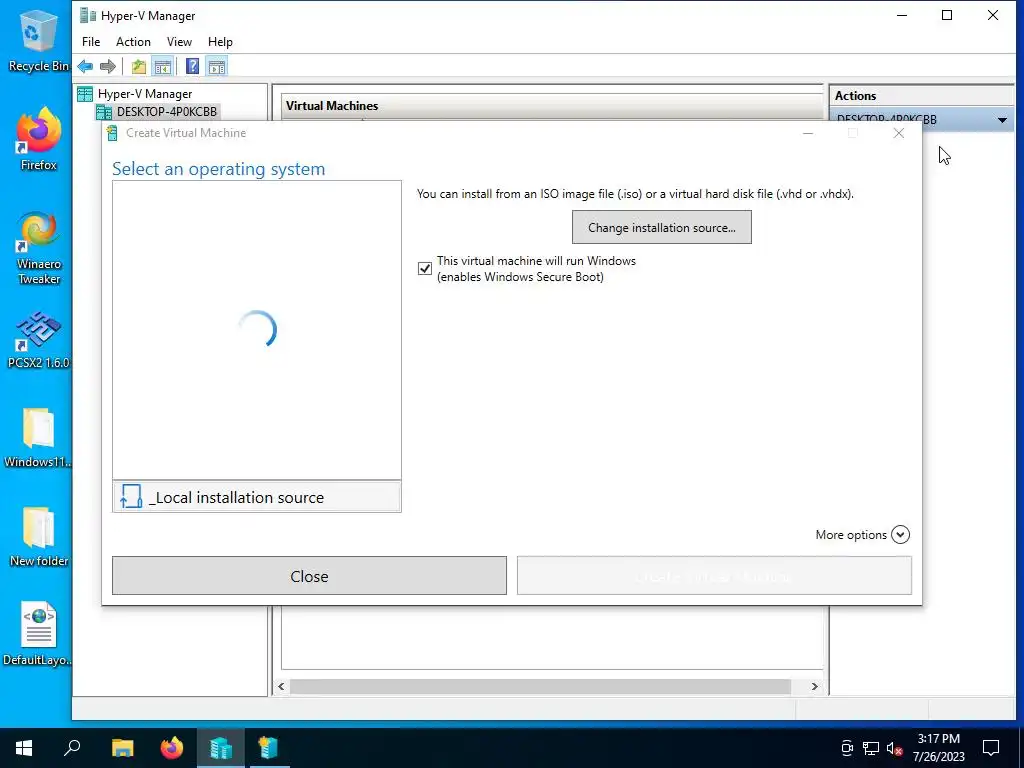The image size is (1024, 768).
Task: Select the Firefox desktop shortcut
Action: tap(38, 139)
